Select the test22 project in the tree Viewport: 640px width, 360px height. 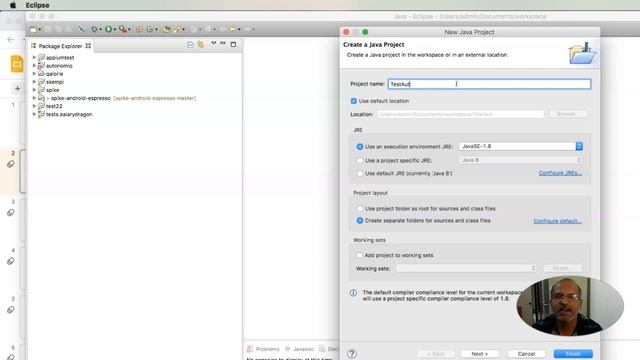(x=54, y=106)
